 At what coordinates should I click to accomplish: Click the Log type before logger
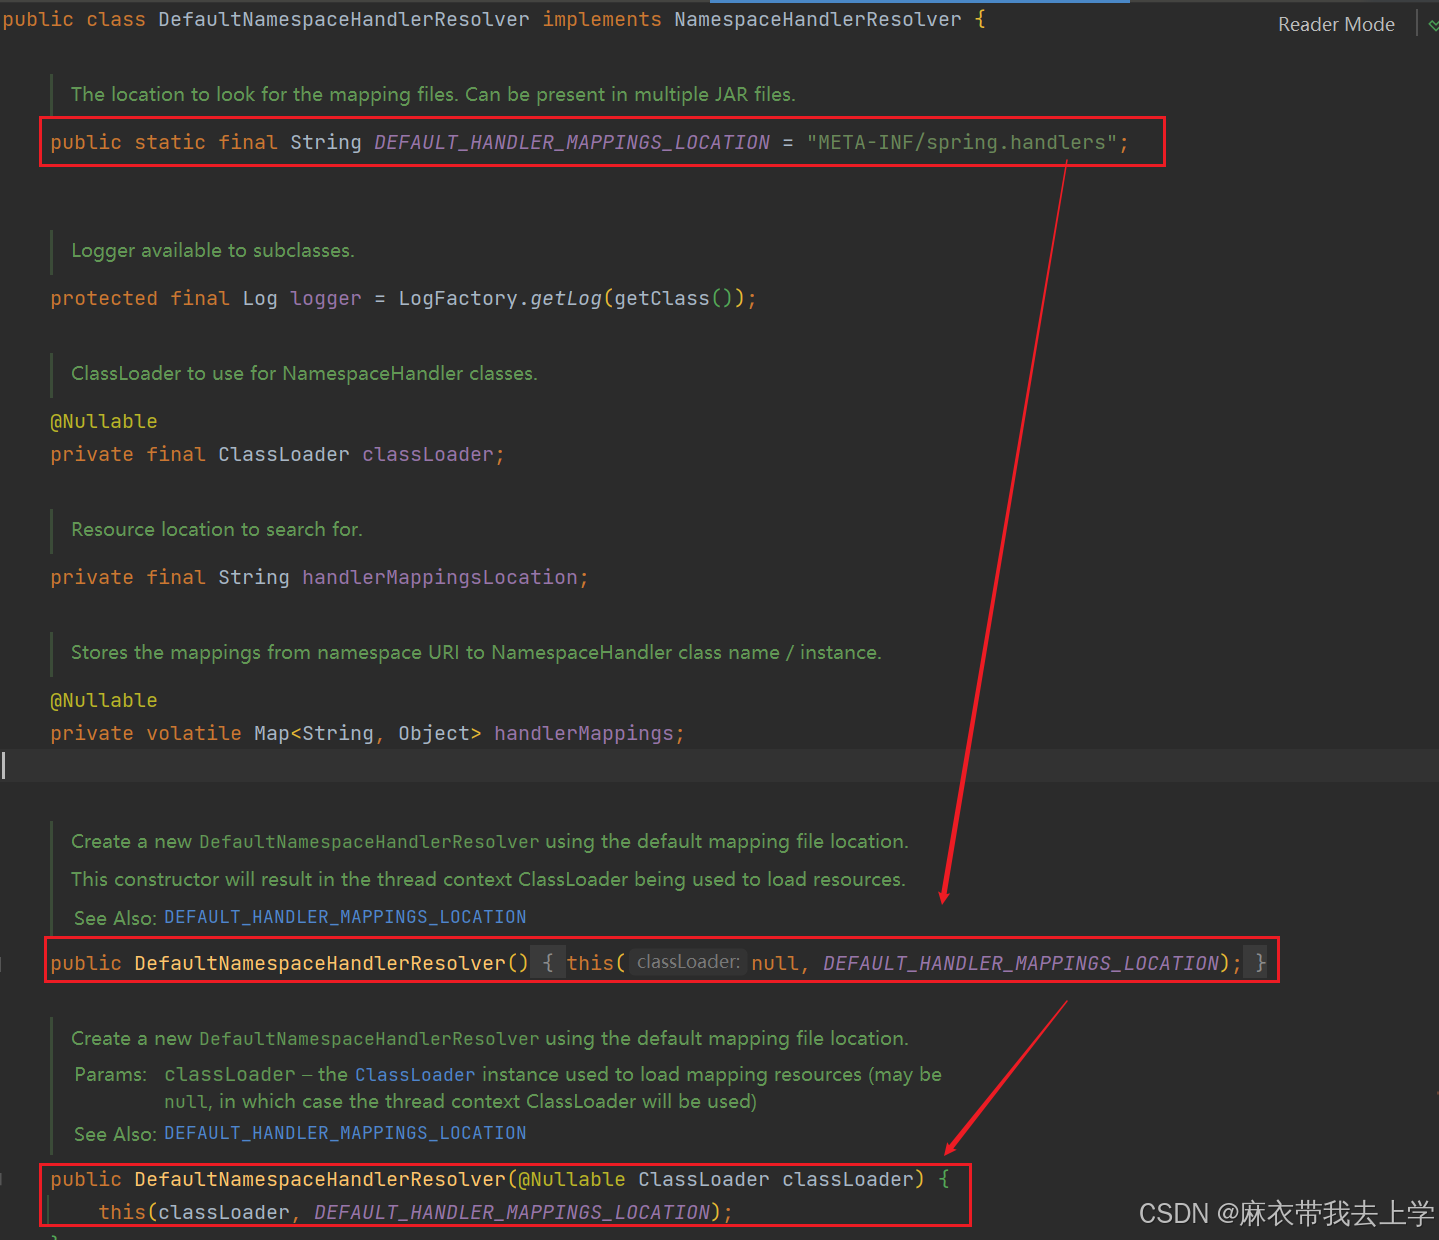pyautogui.click(x=260, y=298)
